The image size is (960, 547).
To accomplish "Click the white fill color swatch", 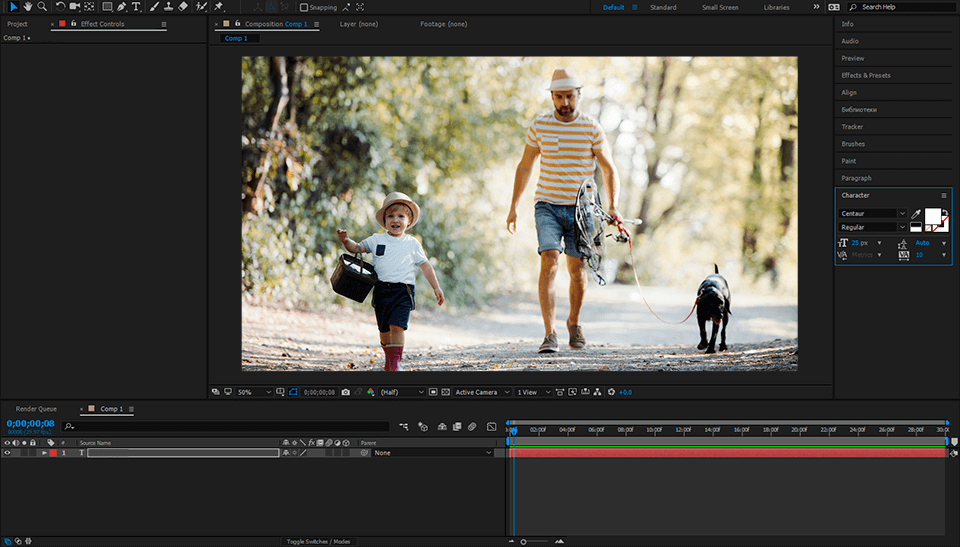I will tap(932, 216).
